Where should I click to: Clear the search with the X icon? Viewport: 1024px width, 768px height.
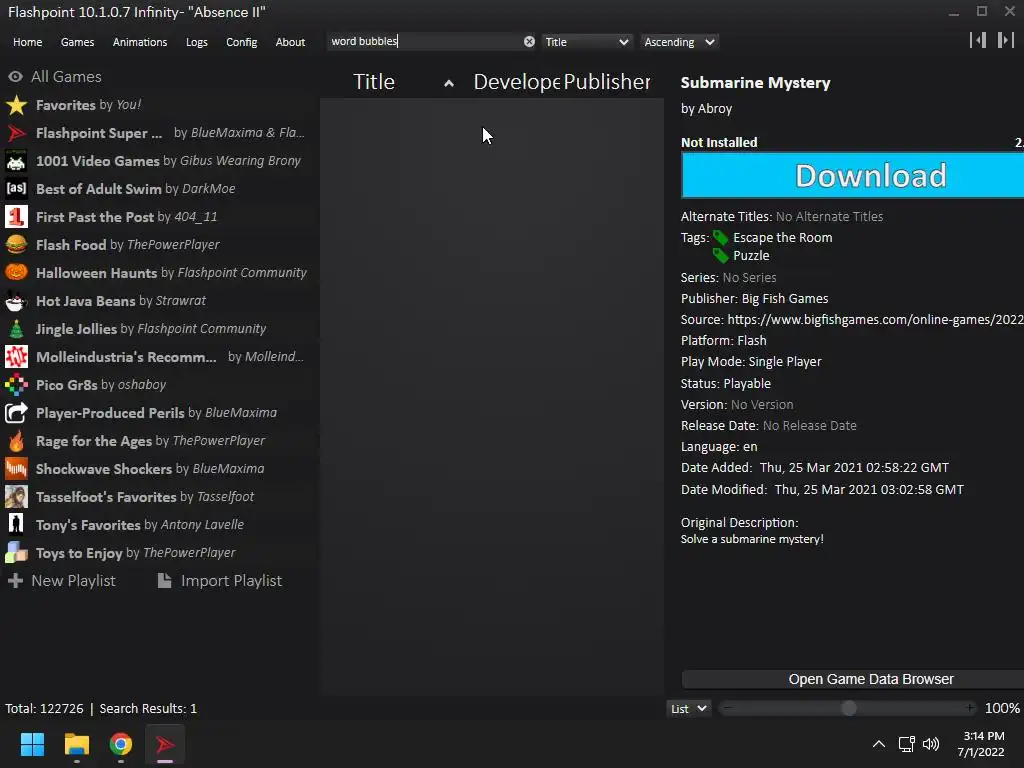529,42
